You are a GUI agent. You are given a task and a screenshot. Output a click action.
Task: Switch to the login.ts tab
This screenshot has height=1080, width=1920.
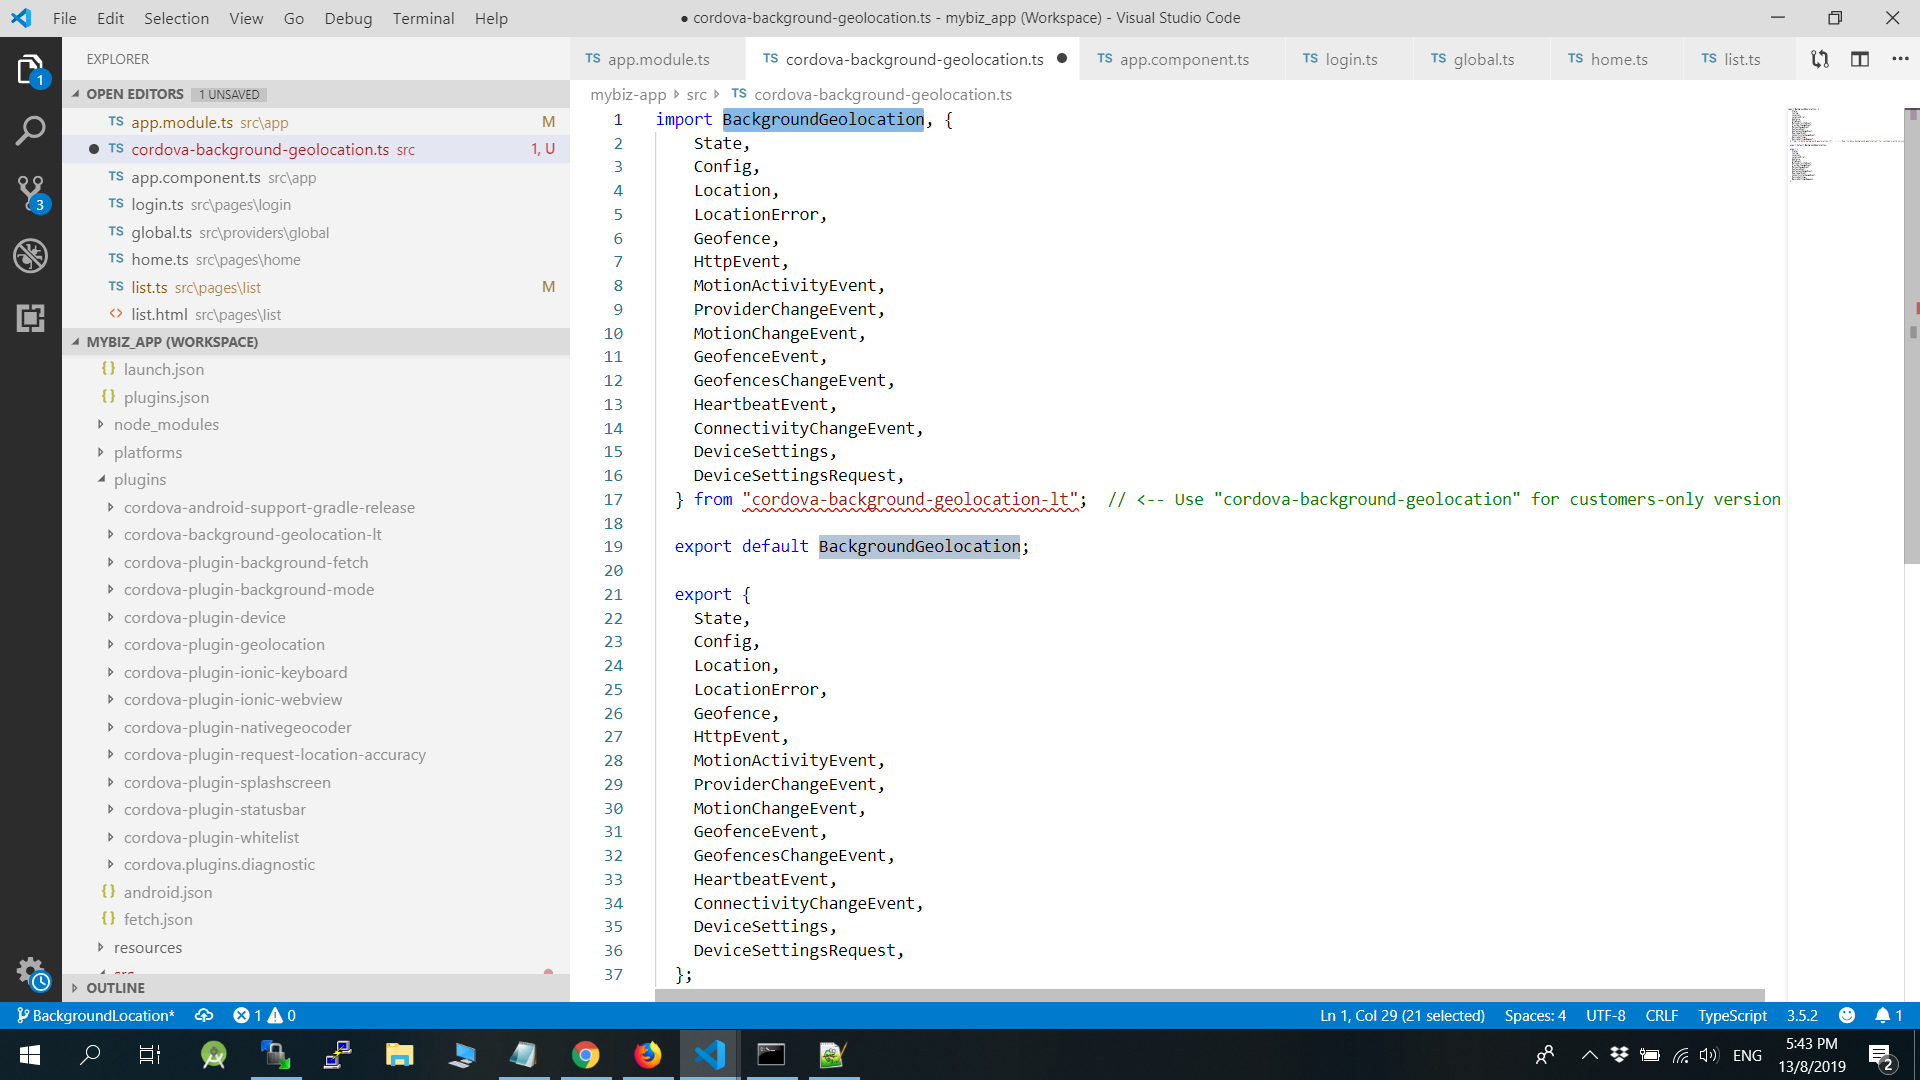point(1348,59)
